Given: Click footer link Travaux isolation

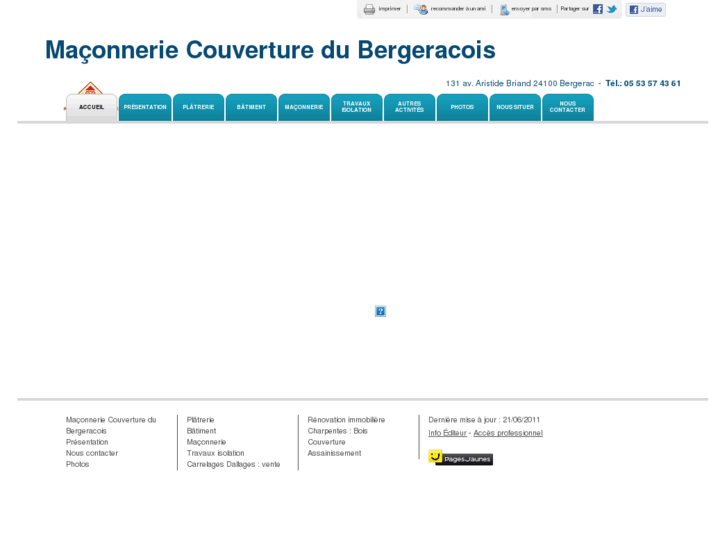Looking at the screenshot, I should pyautogui.click(x=216, y=453).
